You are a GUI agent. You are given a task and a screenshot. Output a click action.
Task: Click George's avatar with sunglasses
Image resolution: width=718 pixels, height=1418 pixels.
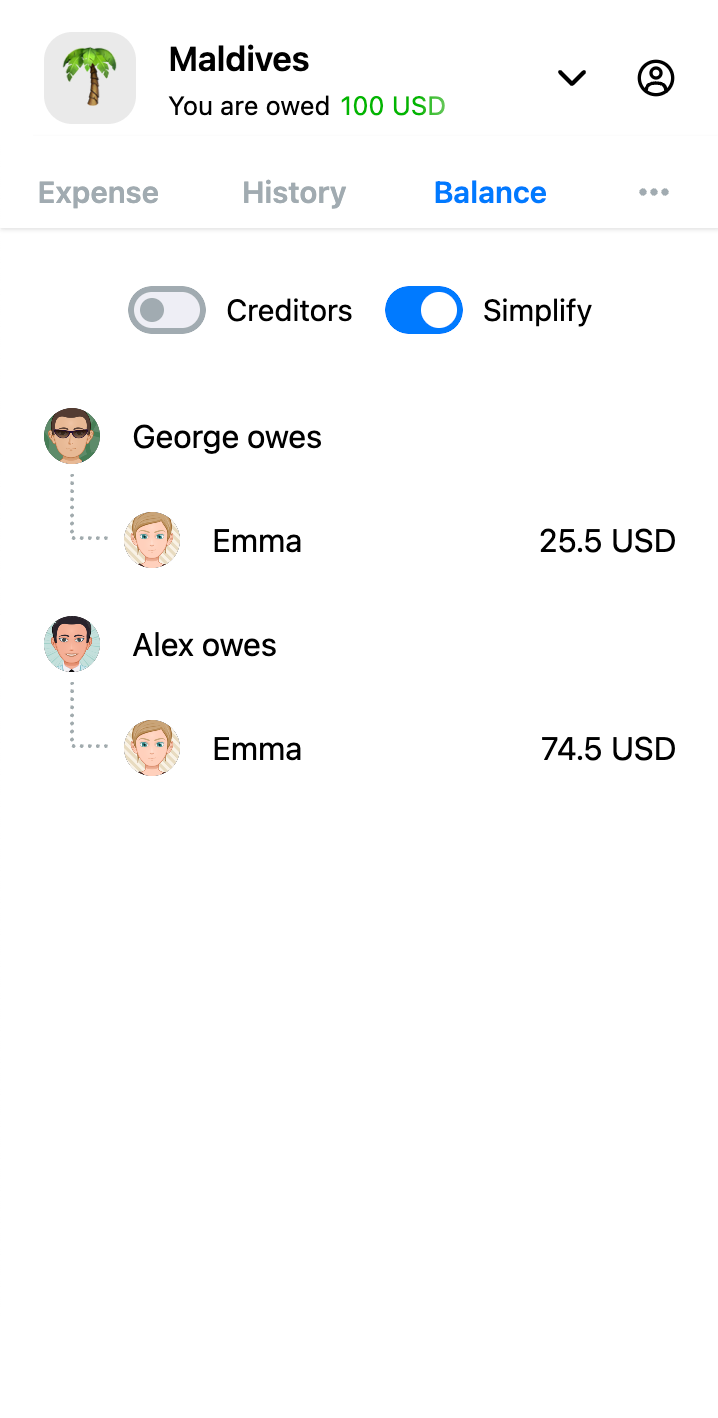tap(72, 436)
